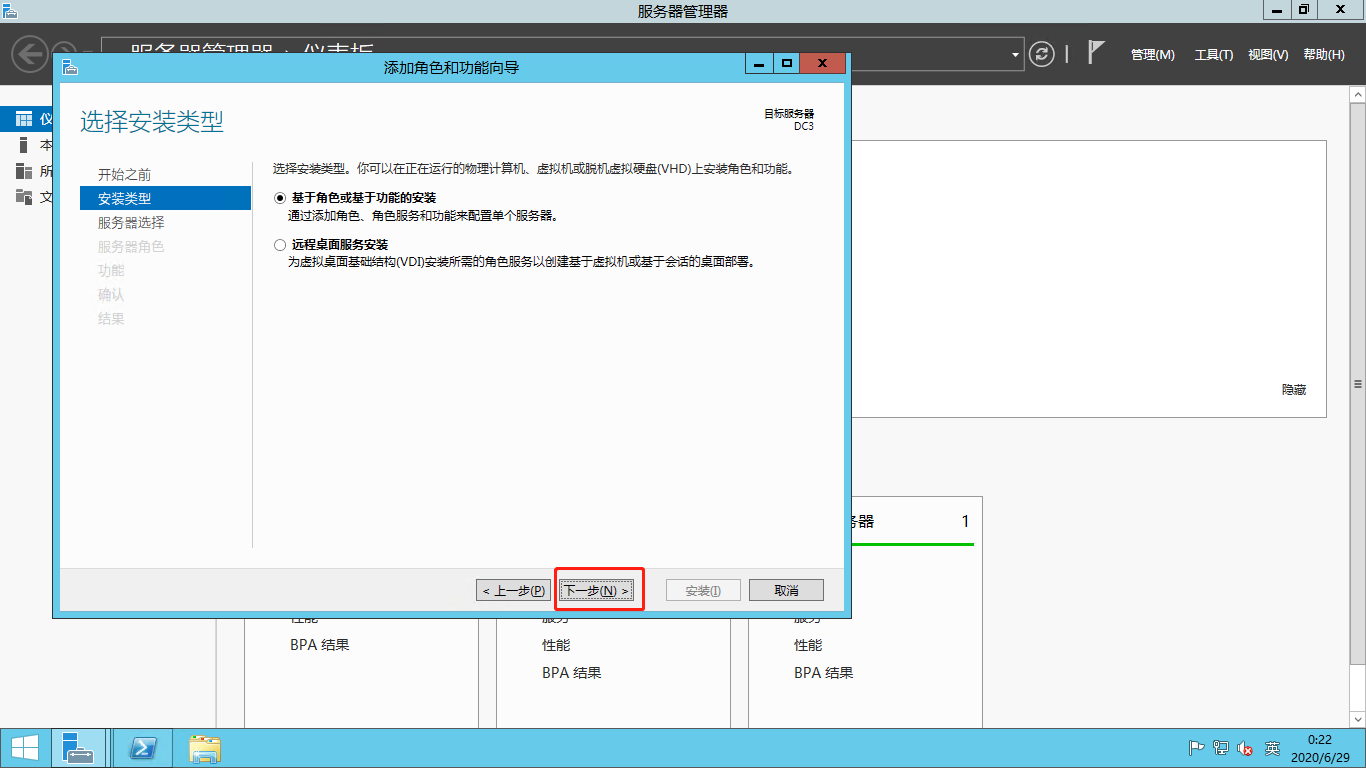The height and width of the screenshot is (768, 1366).
Task: Click BPA 结果 in the left tile
Action: (320, 645)
